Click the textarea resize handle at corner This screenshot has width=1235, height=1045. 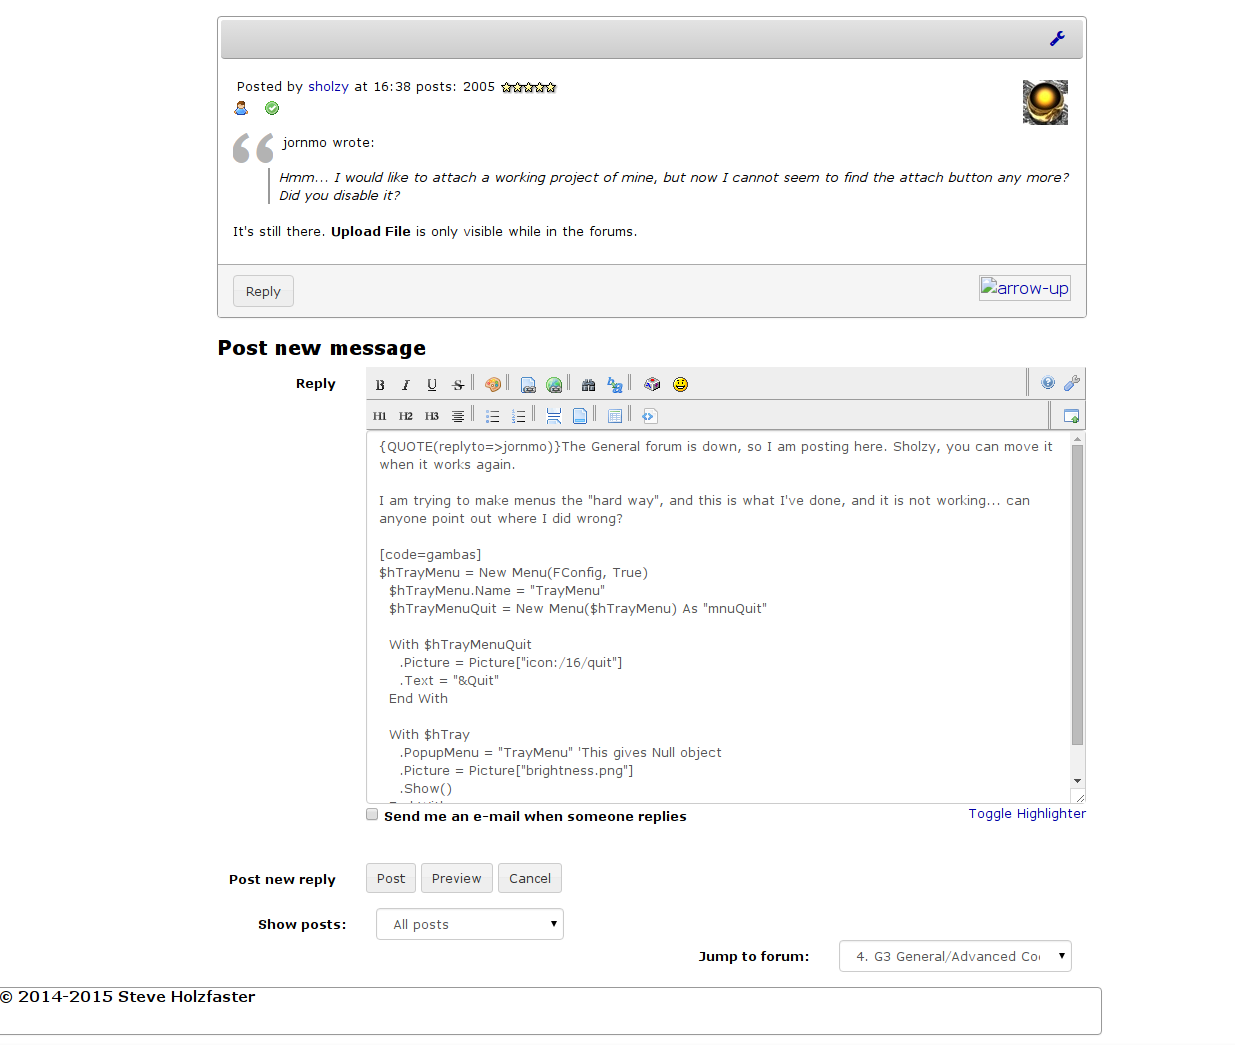[1078, 796]
